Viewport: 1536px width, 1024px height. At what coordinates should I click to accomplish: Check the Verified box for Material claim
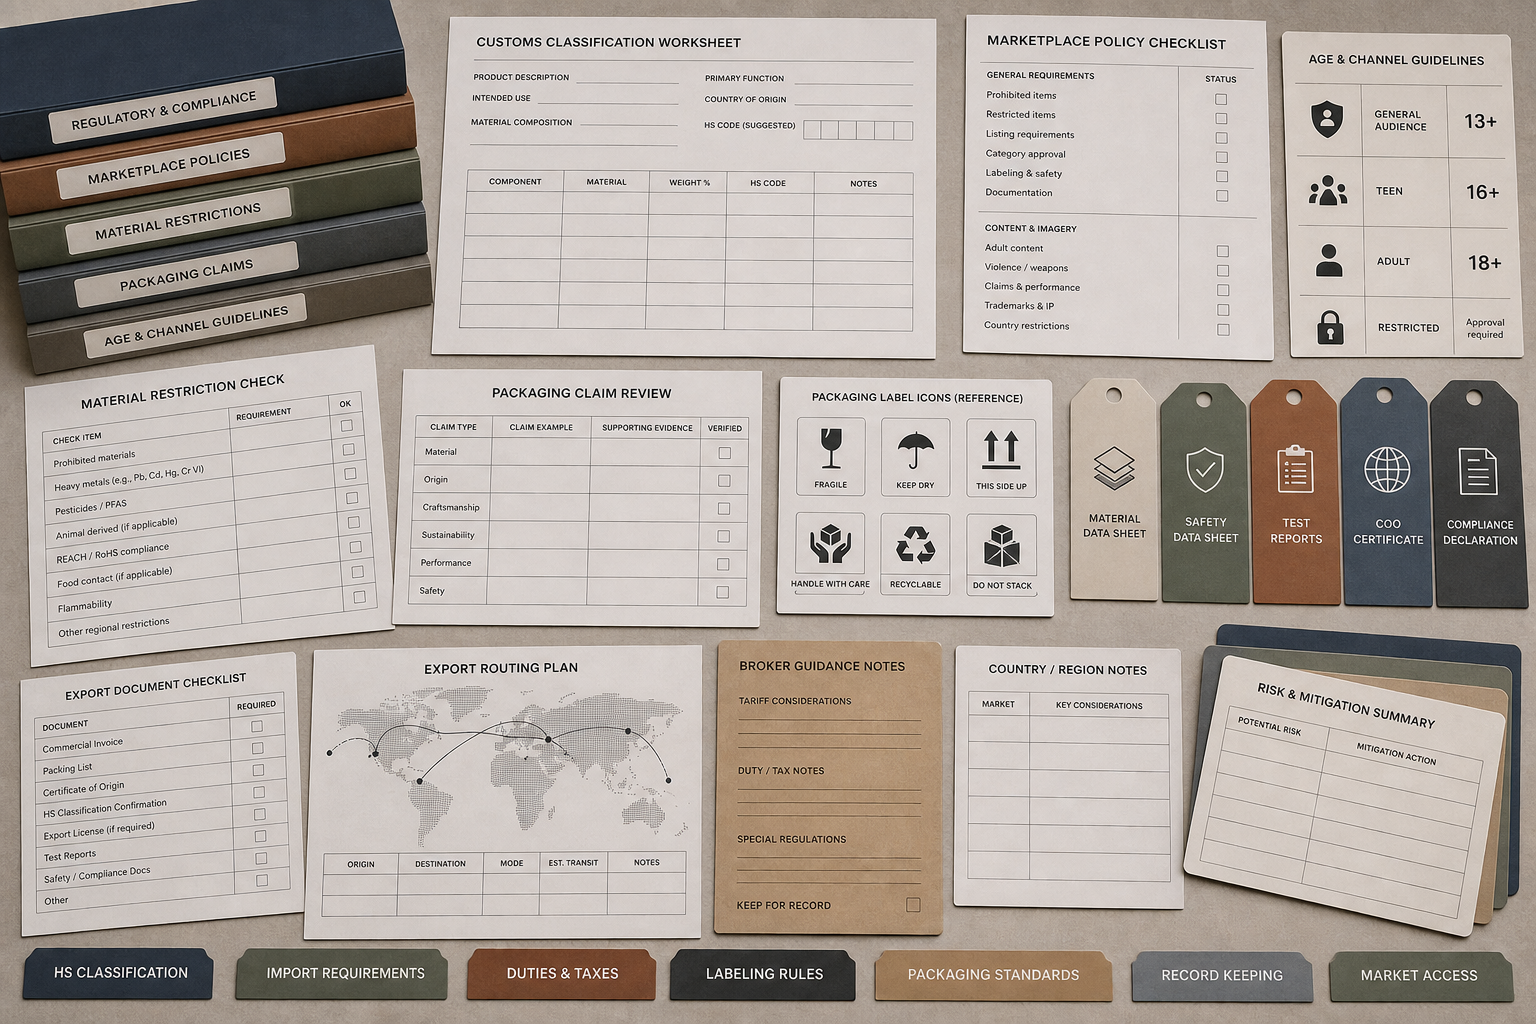tap(724, 453)
